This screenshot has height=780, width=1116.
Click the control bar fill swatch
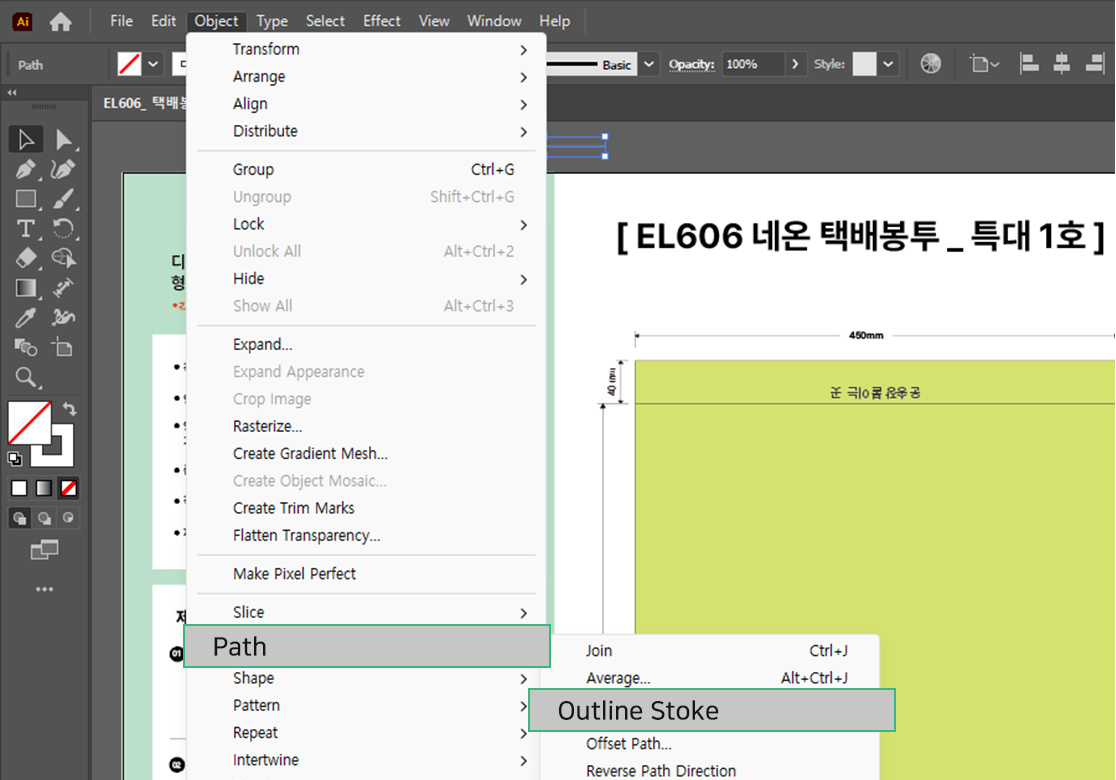pos(129,64)
